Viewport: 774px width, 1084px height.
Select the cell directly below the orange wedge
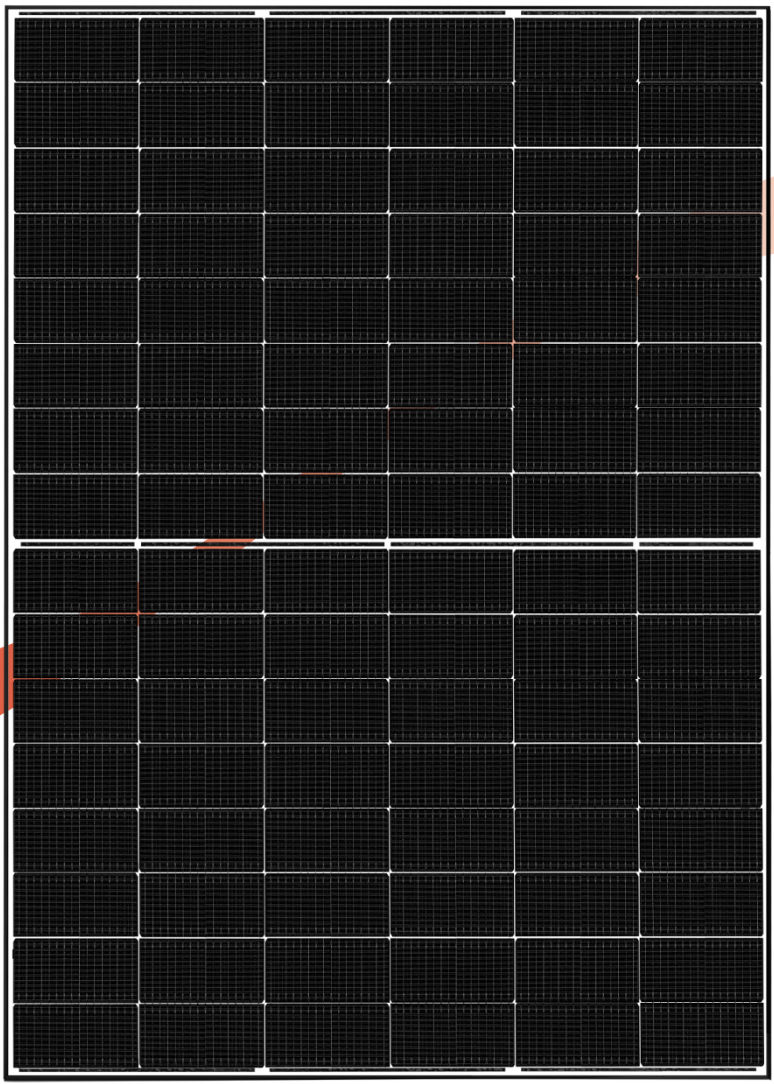coord(201,581)
